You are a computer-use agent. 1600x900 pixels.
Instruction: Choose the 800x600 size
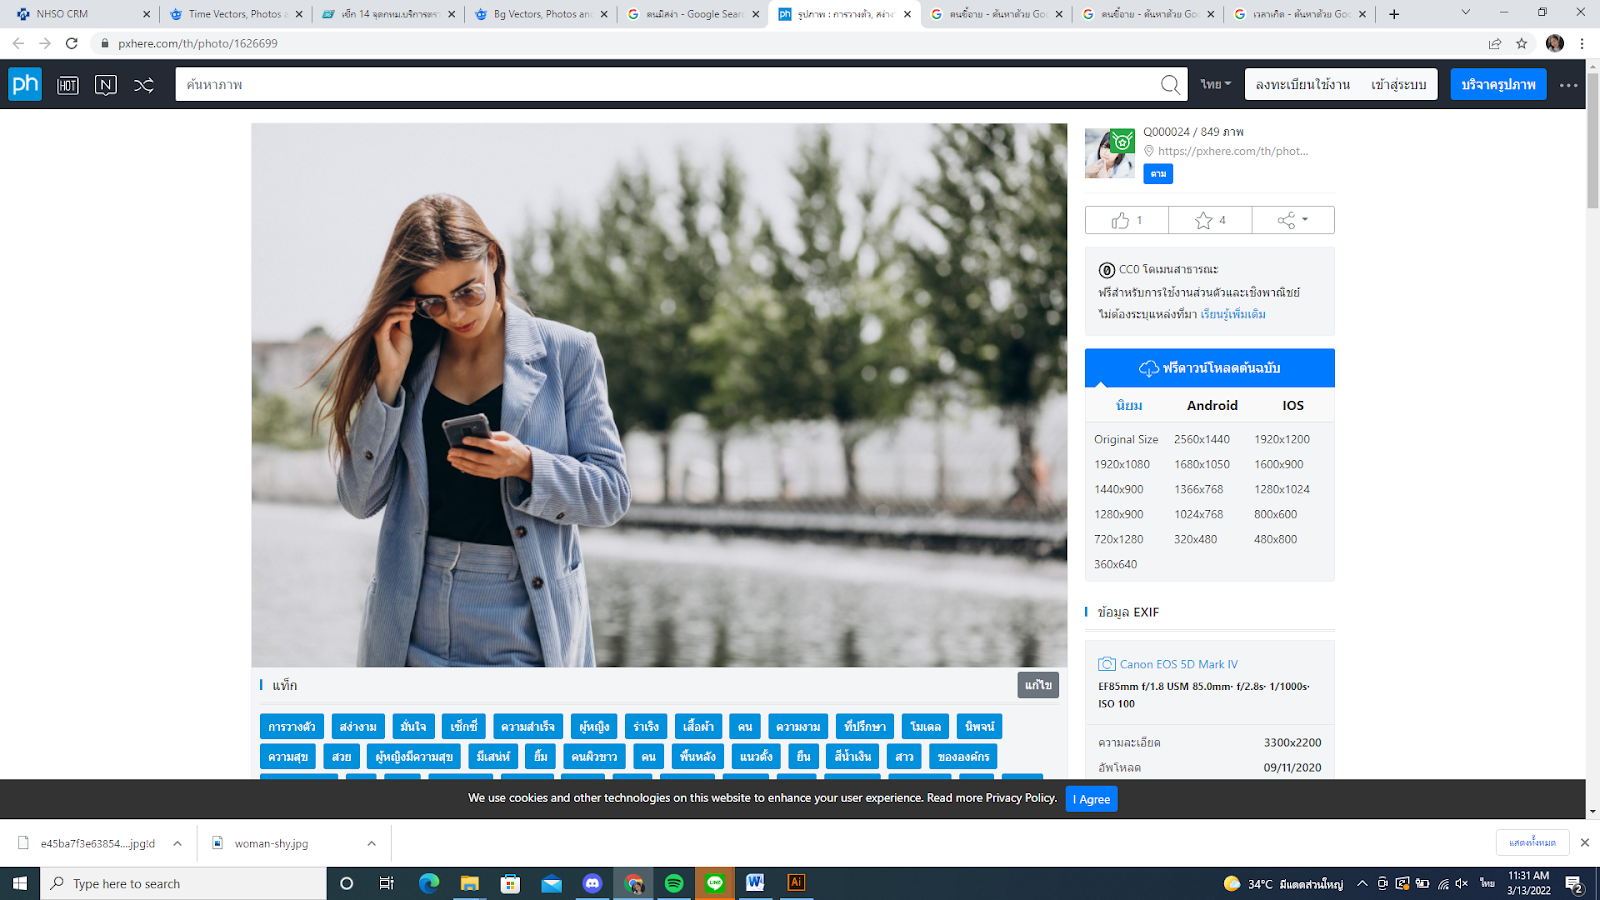1276,514
